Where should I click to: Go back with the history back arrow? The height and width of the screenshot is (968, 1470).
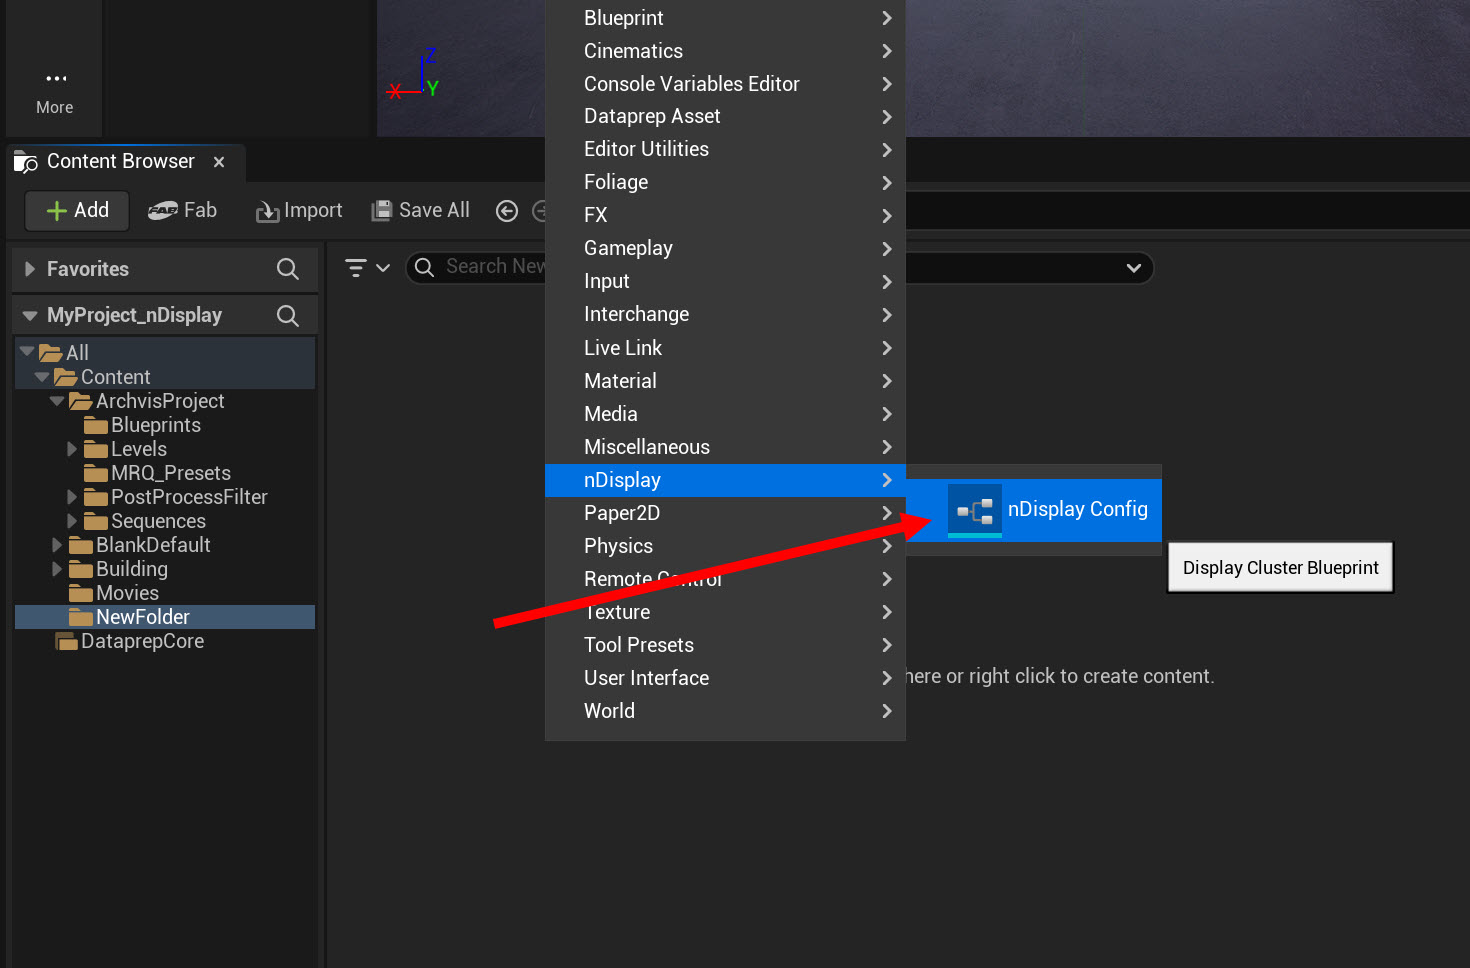507,211
